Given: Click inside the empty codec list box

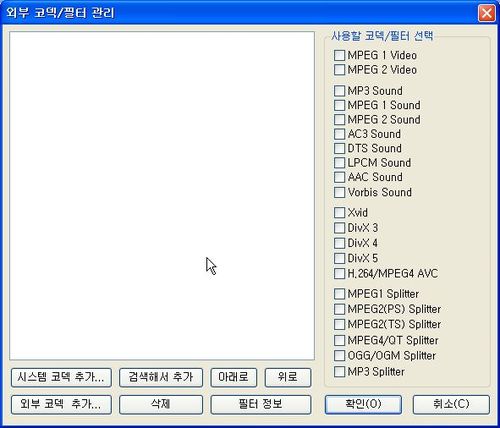Looking at the screenshot, I should pos(162,196).
